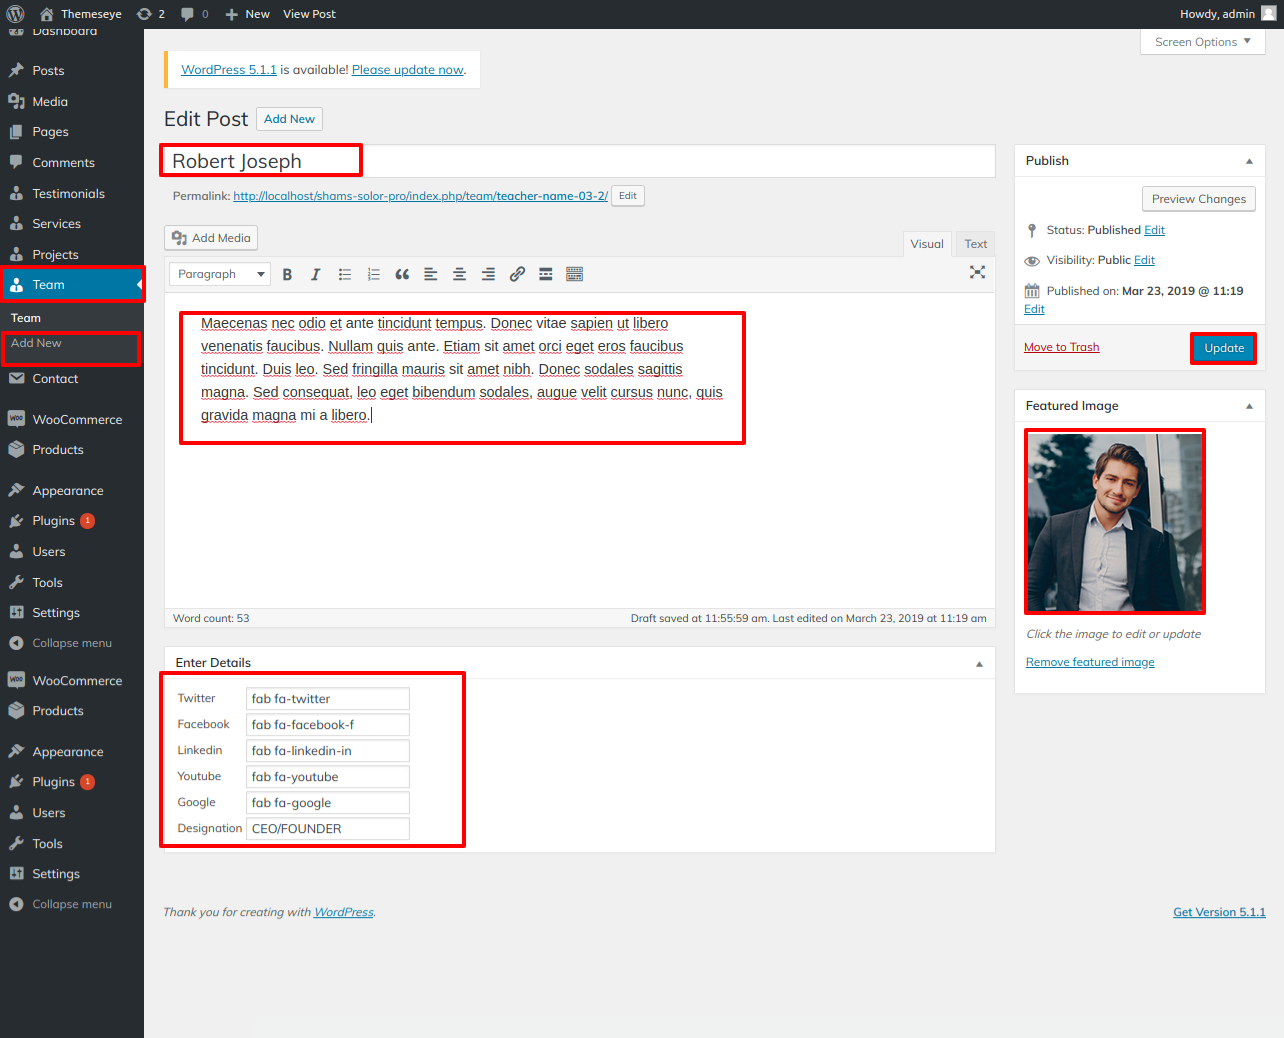Image resolution: width=1284 pixels, height=1038 pixels.
Task: Open Testimonials in the sidebar menu
Action: [68, 194]
